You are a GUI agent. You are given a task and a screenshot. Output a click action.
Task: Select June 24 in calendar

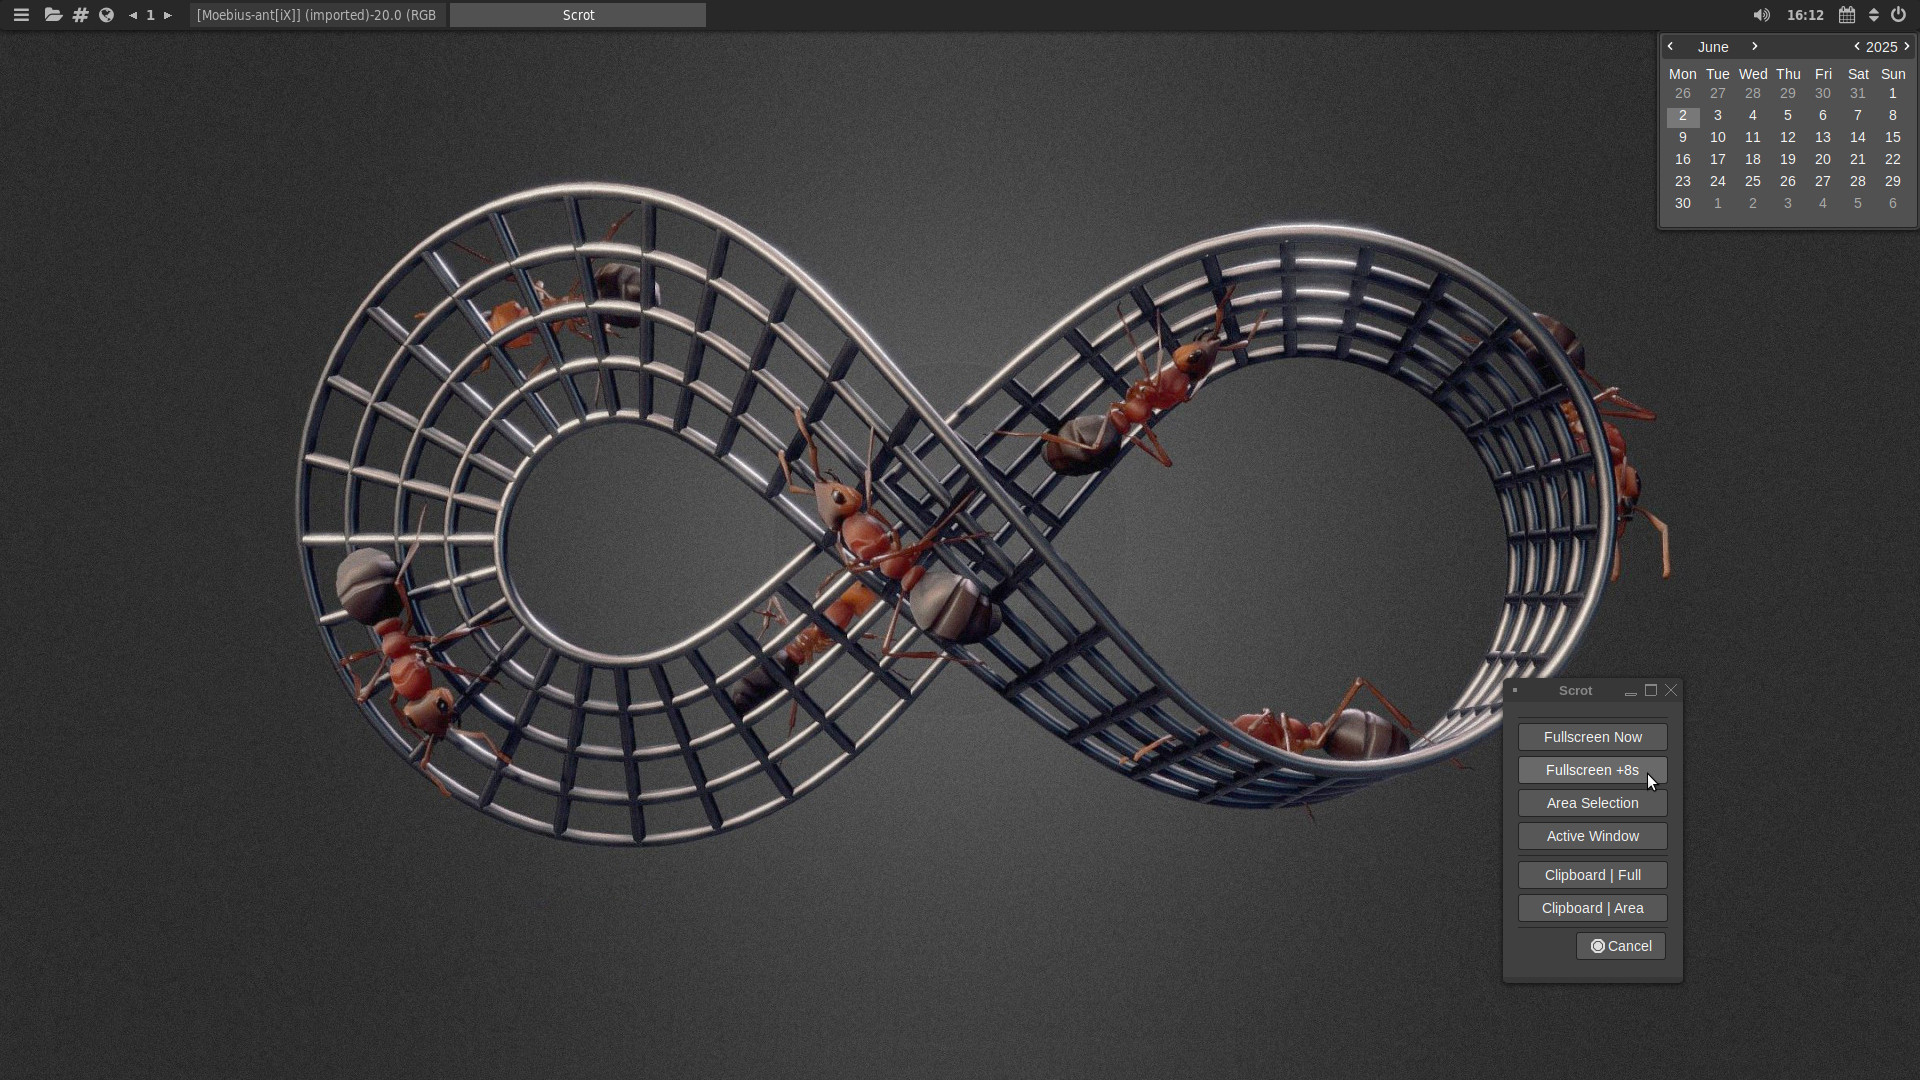pyautogui.click(x=1718, y=182)
